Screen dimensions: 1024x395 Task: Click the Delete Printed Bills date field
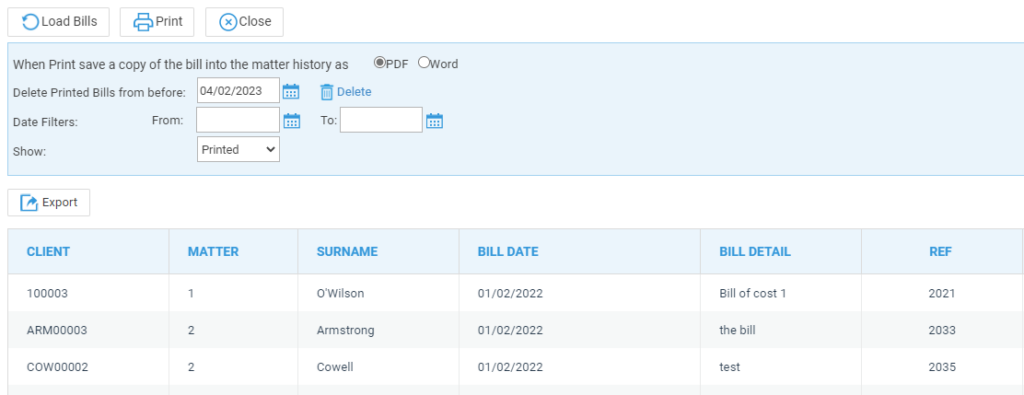[x=238, y=91]
